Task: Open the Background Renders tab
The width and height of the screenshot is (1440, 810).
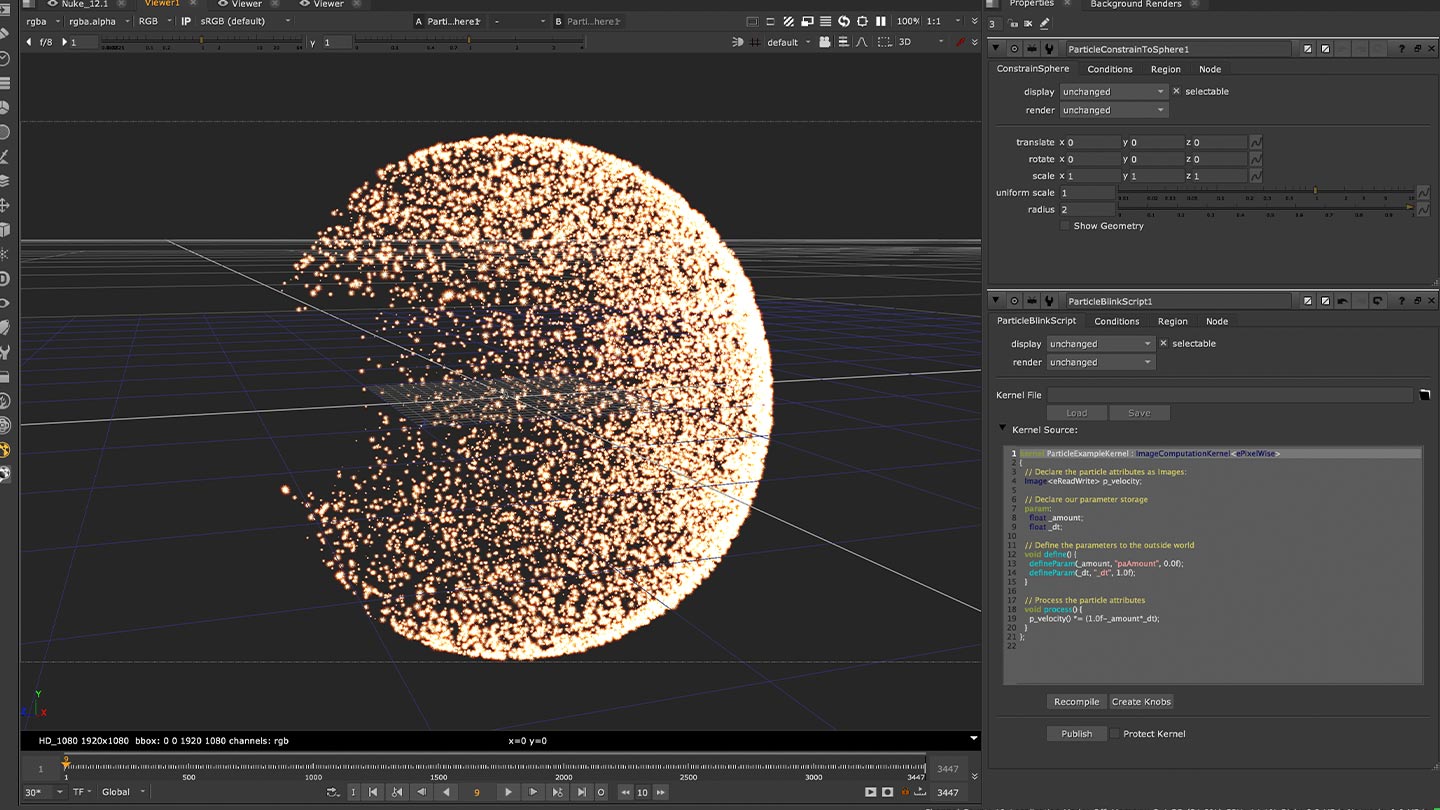Action: 1135,5
